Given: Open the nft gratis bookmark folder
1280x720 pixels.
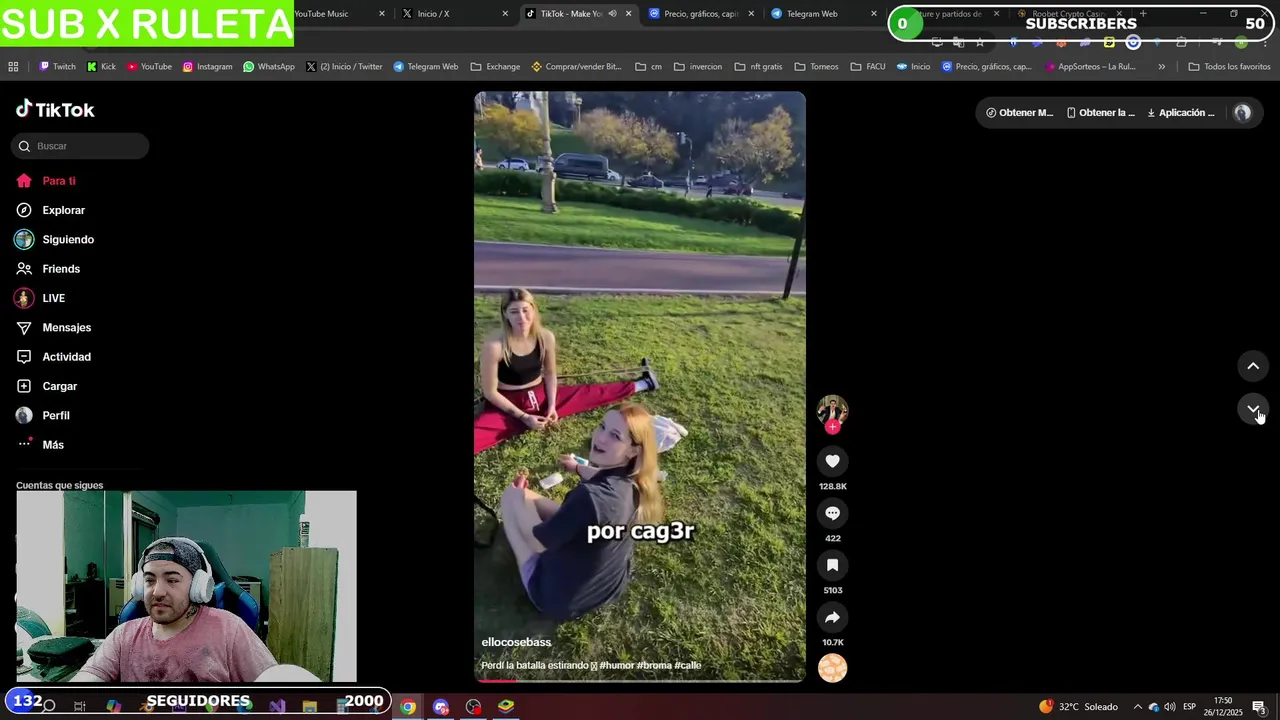Looking at the screenshot, I should [758, 67].
